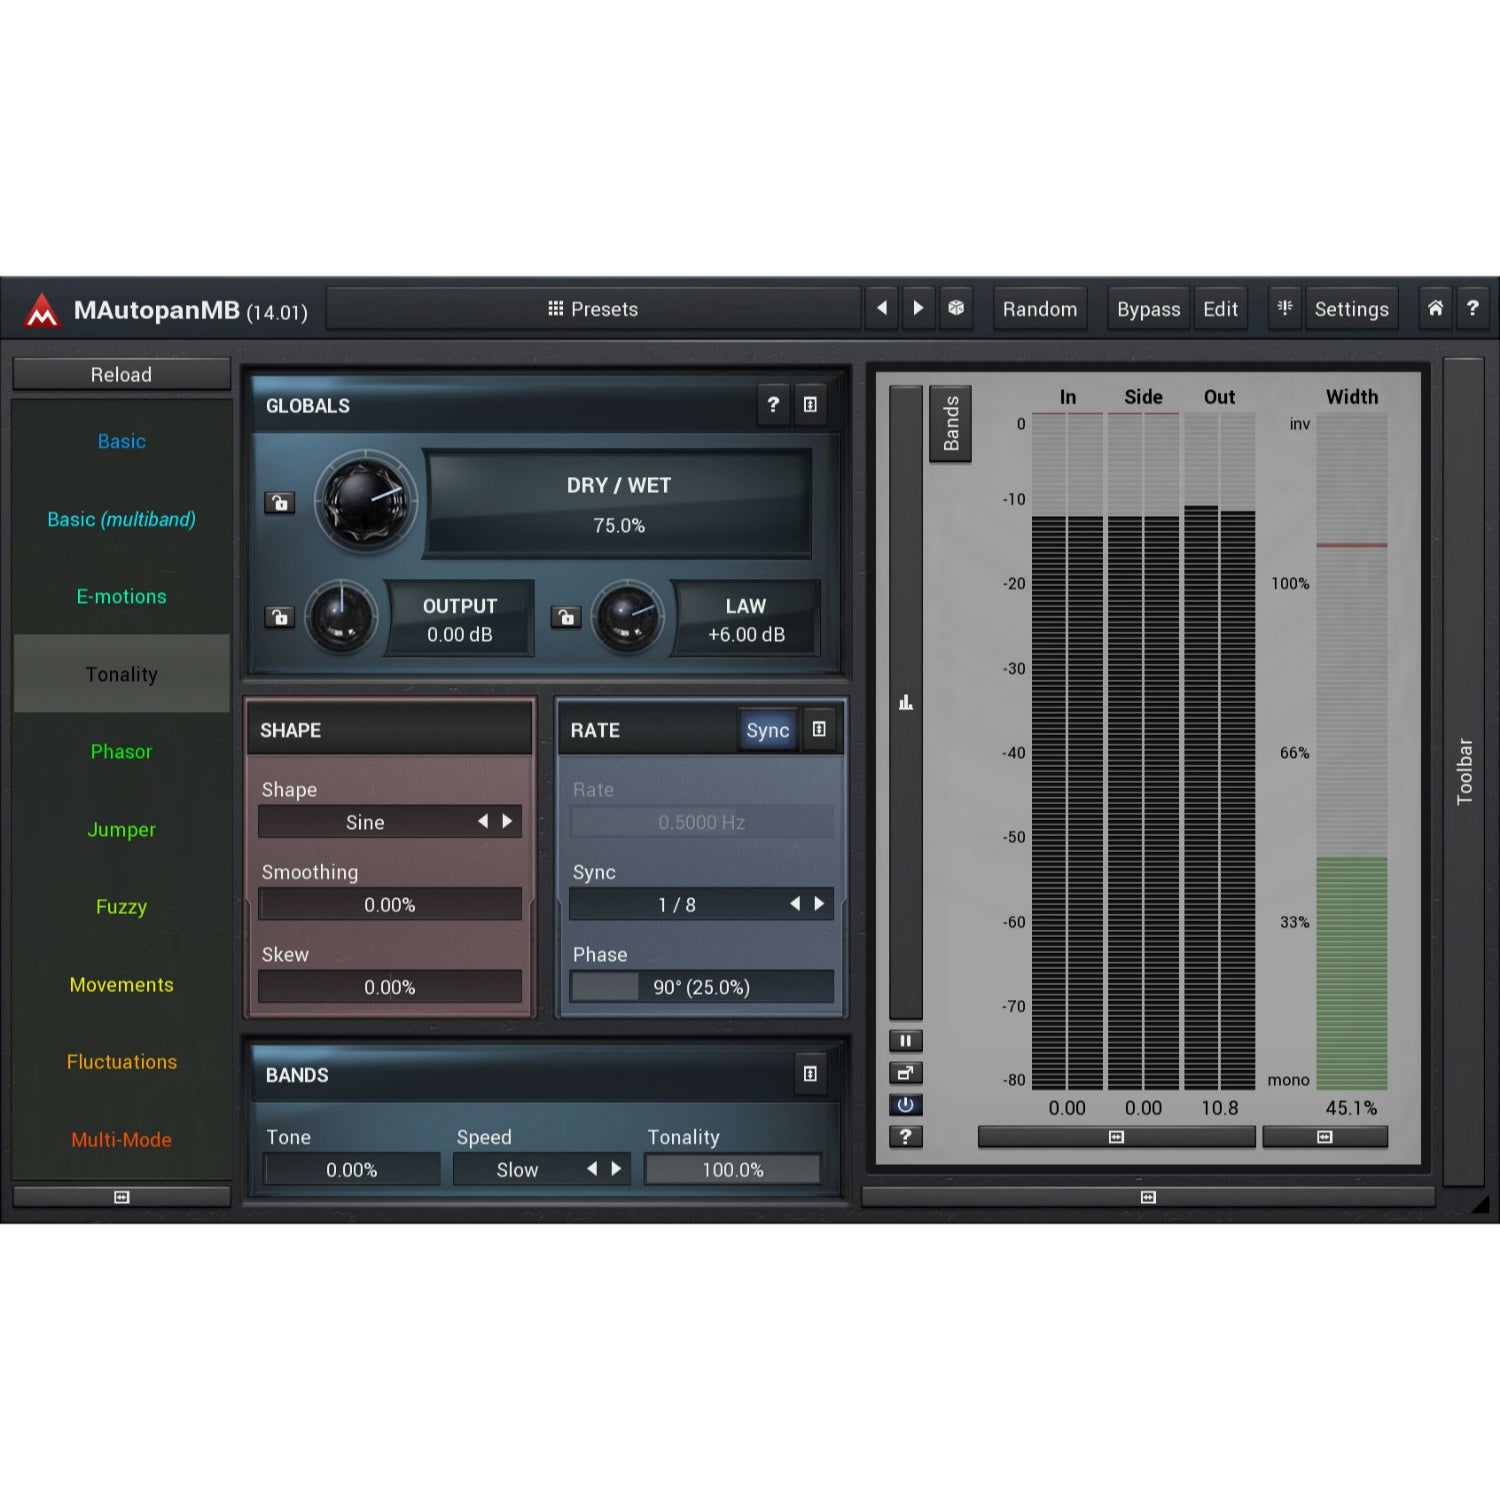The width and height of the screenshot is (1500, 1500).
Task: Open Rate panel presets icon
Action: pos(819,730)
